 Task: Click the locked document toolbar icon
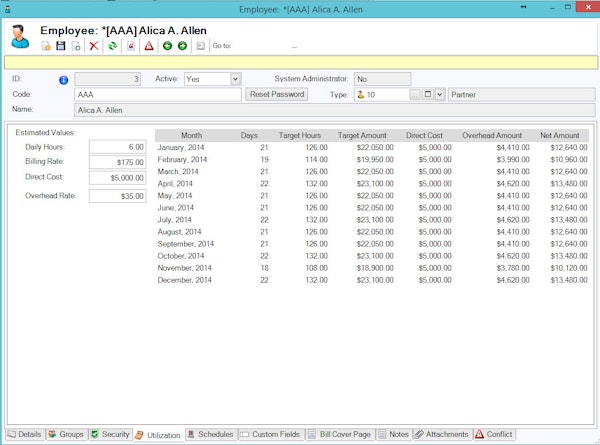click(x=131, y=46)
